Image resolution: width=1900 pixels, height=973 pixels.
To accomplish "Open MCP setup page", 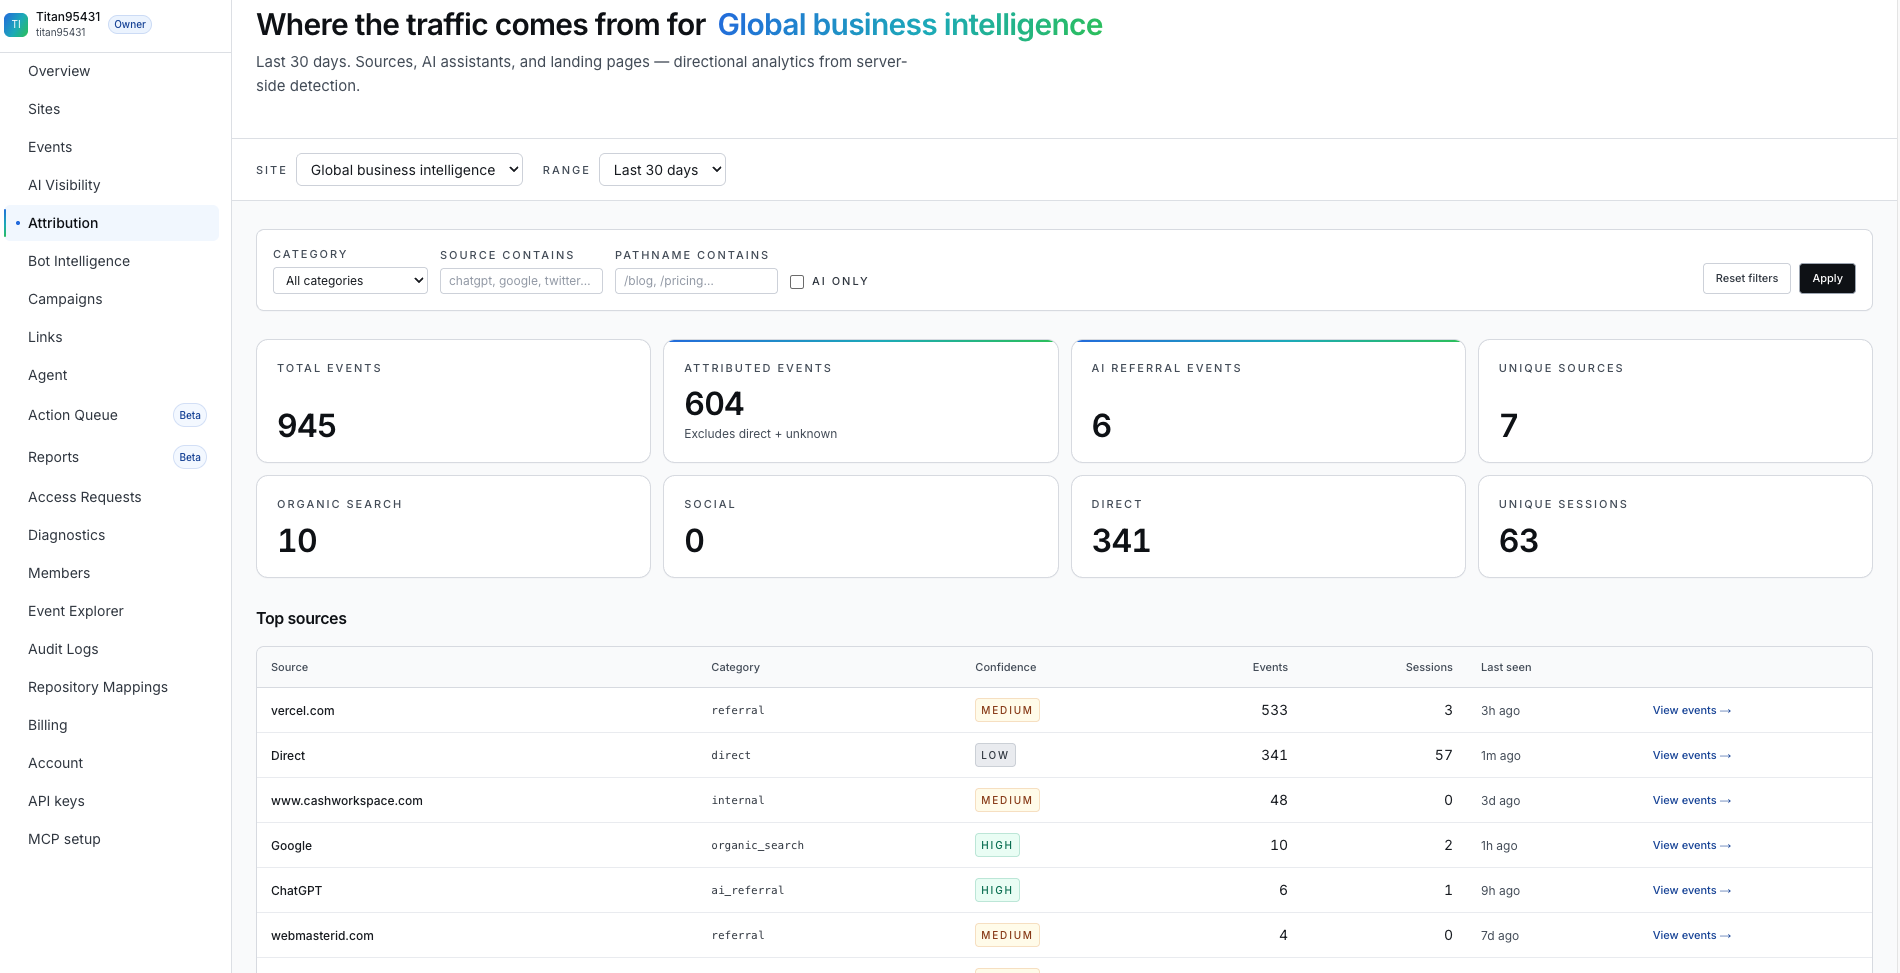I will 111,839.
